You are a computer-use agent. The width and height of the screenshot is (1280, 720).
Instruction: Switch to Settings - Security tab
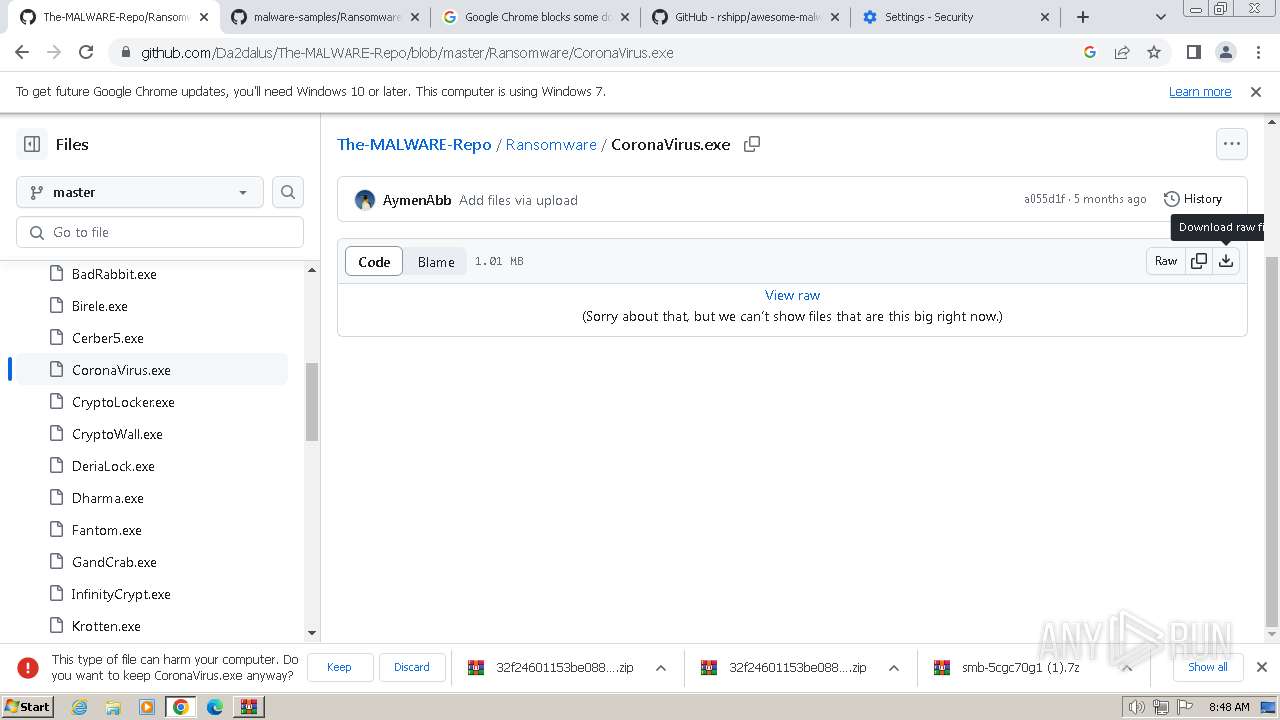coord(955,17)
